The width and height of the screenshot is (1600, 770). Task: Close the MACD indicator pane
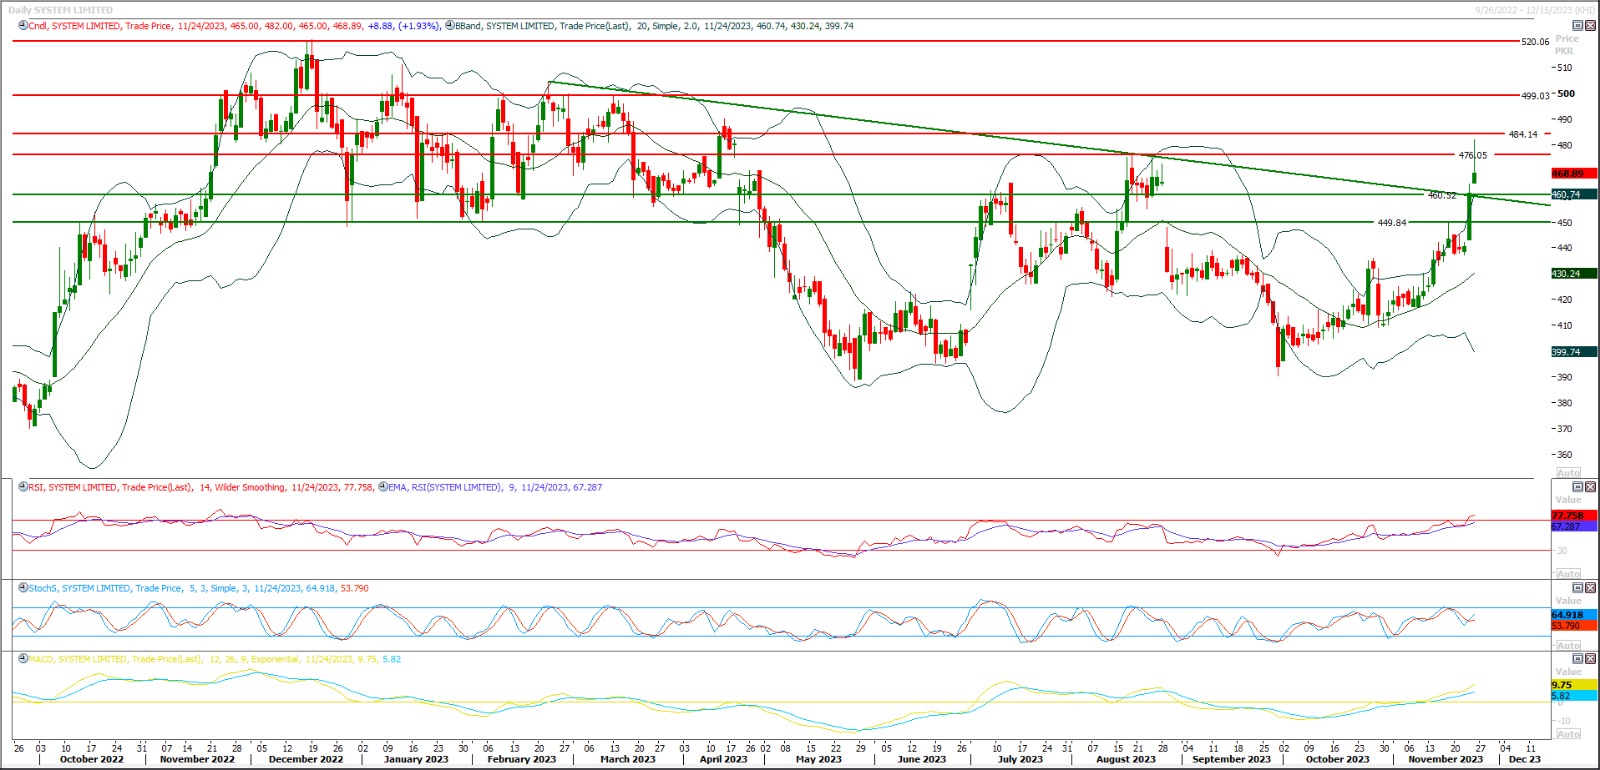click(x=1590, y=659)
